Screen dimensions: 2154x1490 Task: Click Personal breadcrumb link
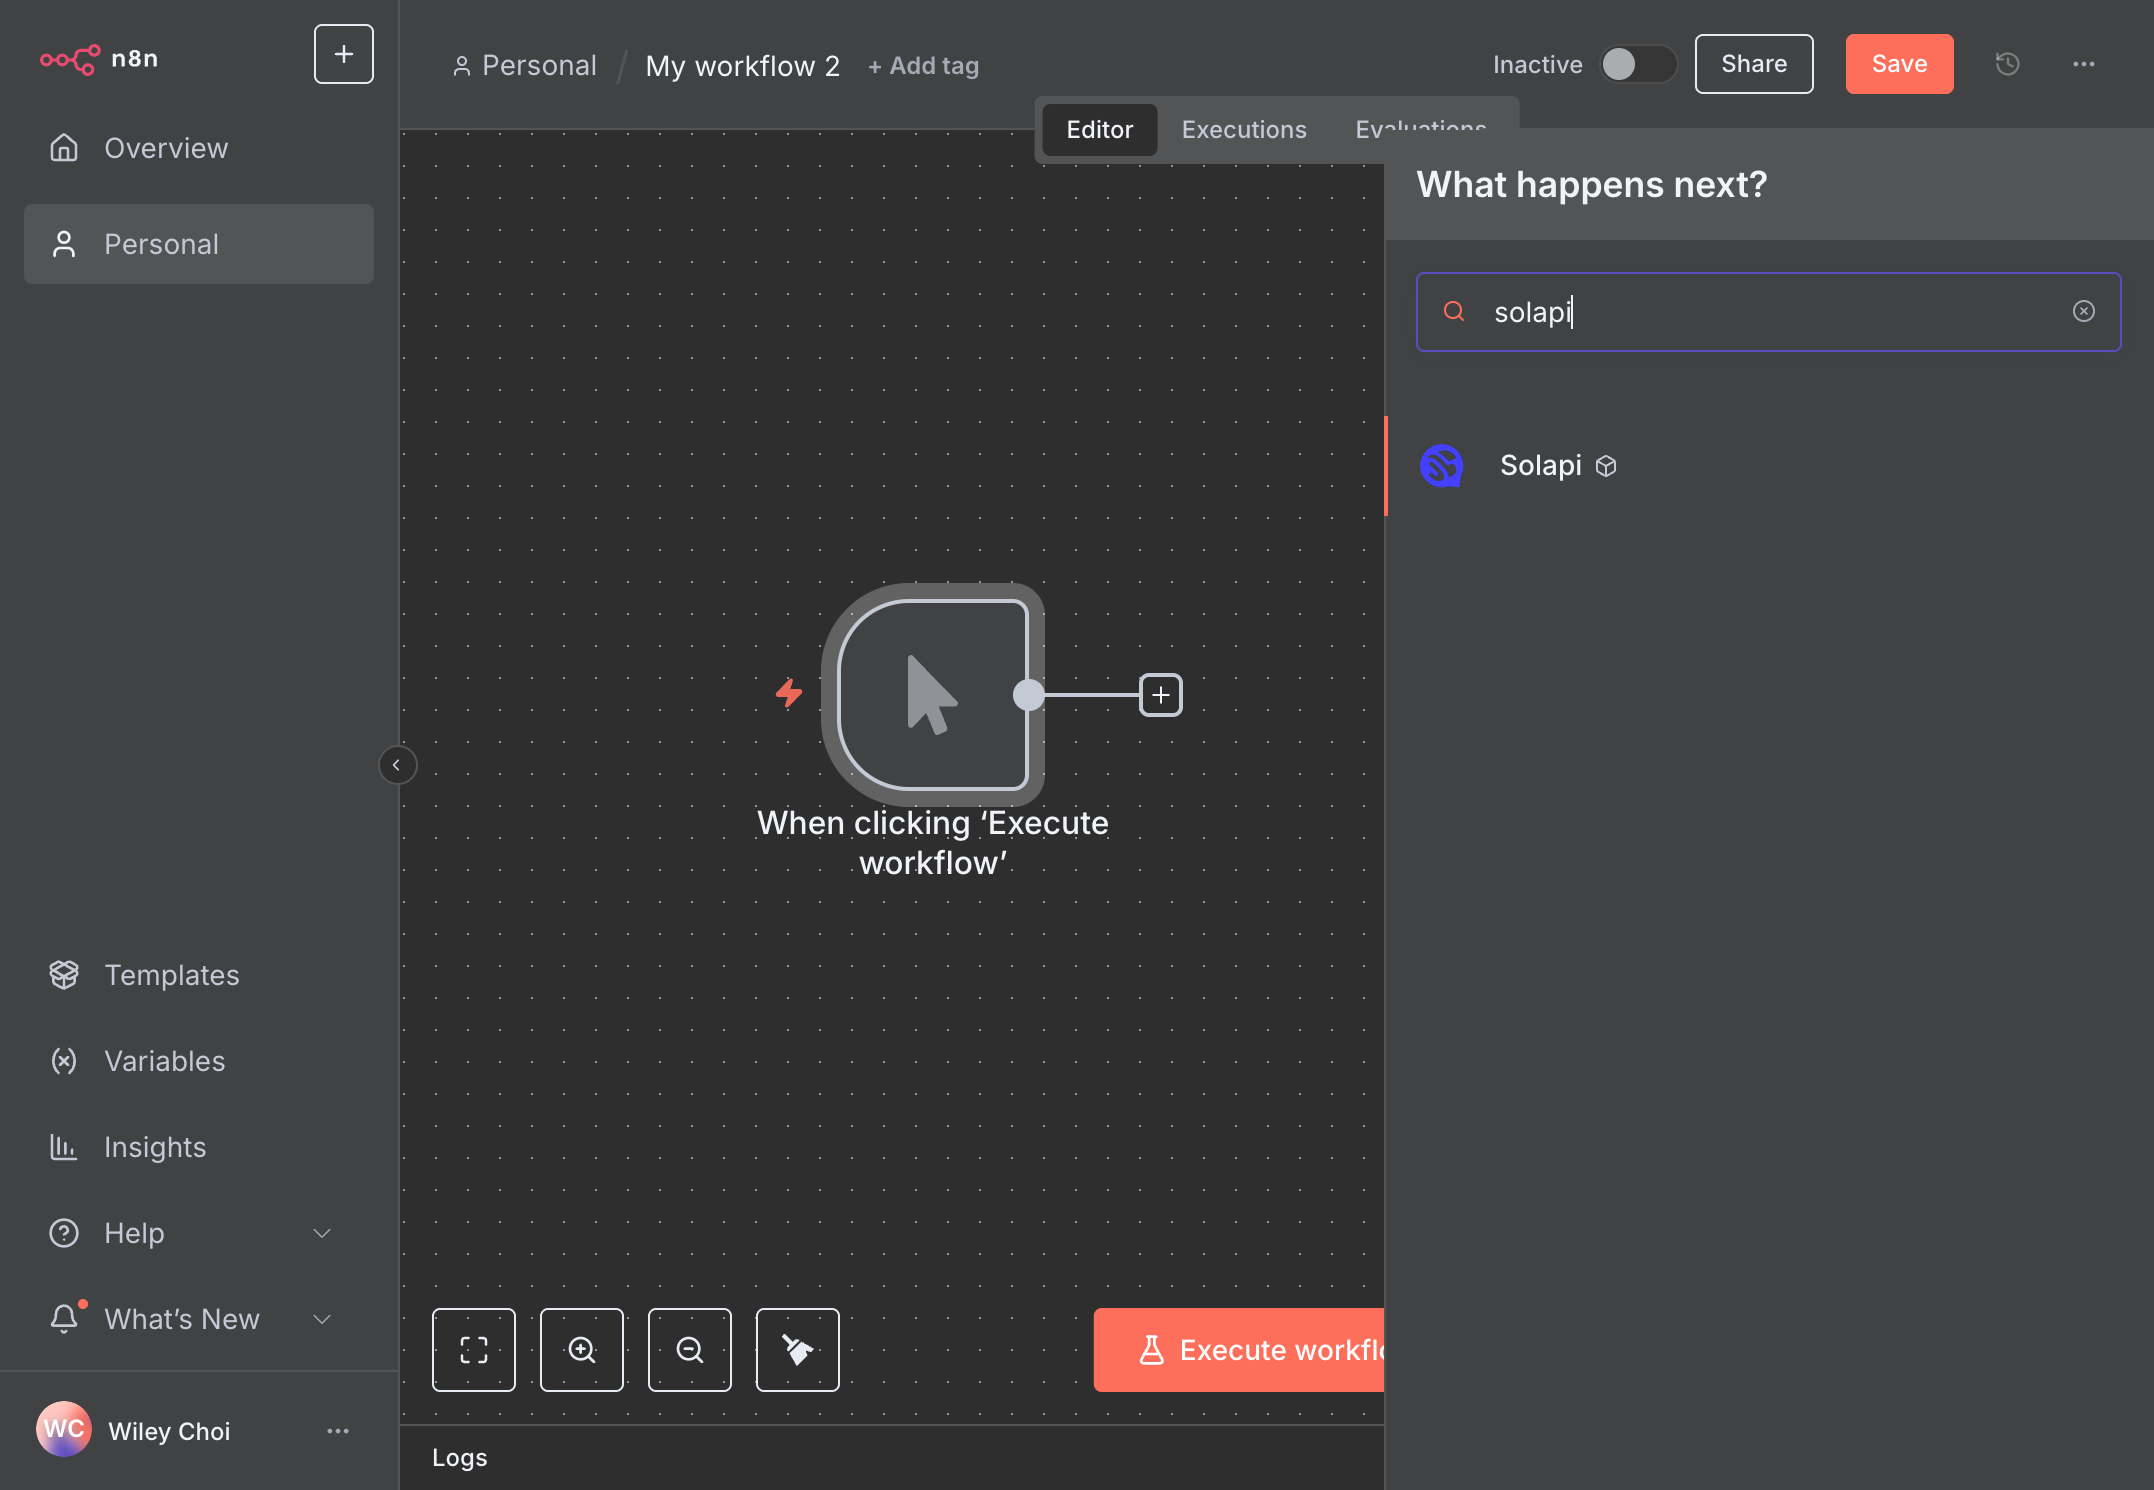525,65
